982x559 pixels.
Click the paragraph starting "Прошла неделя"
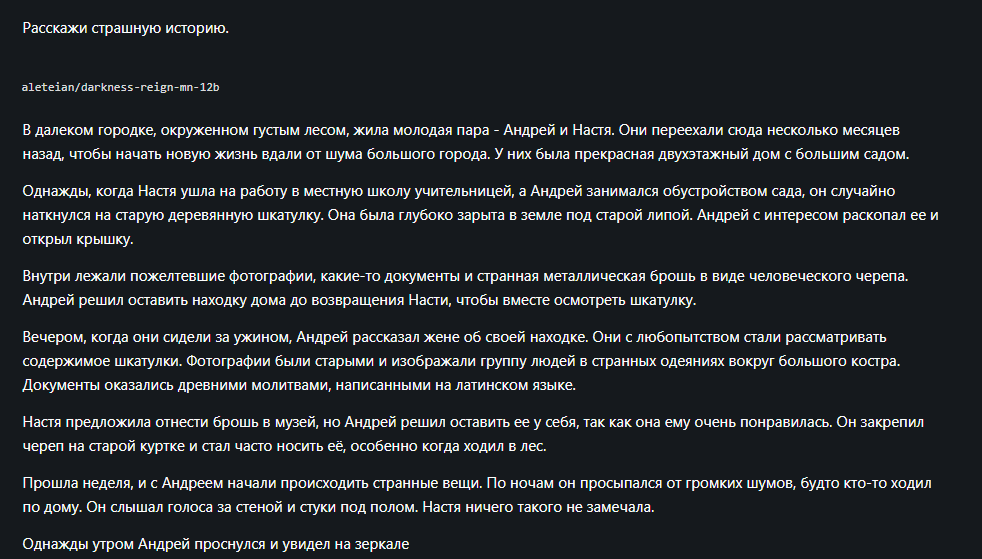tap(477, 495)
